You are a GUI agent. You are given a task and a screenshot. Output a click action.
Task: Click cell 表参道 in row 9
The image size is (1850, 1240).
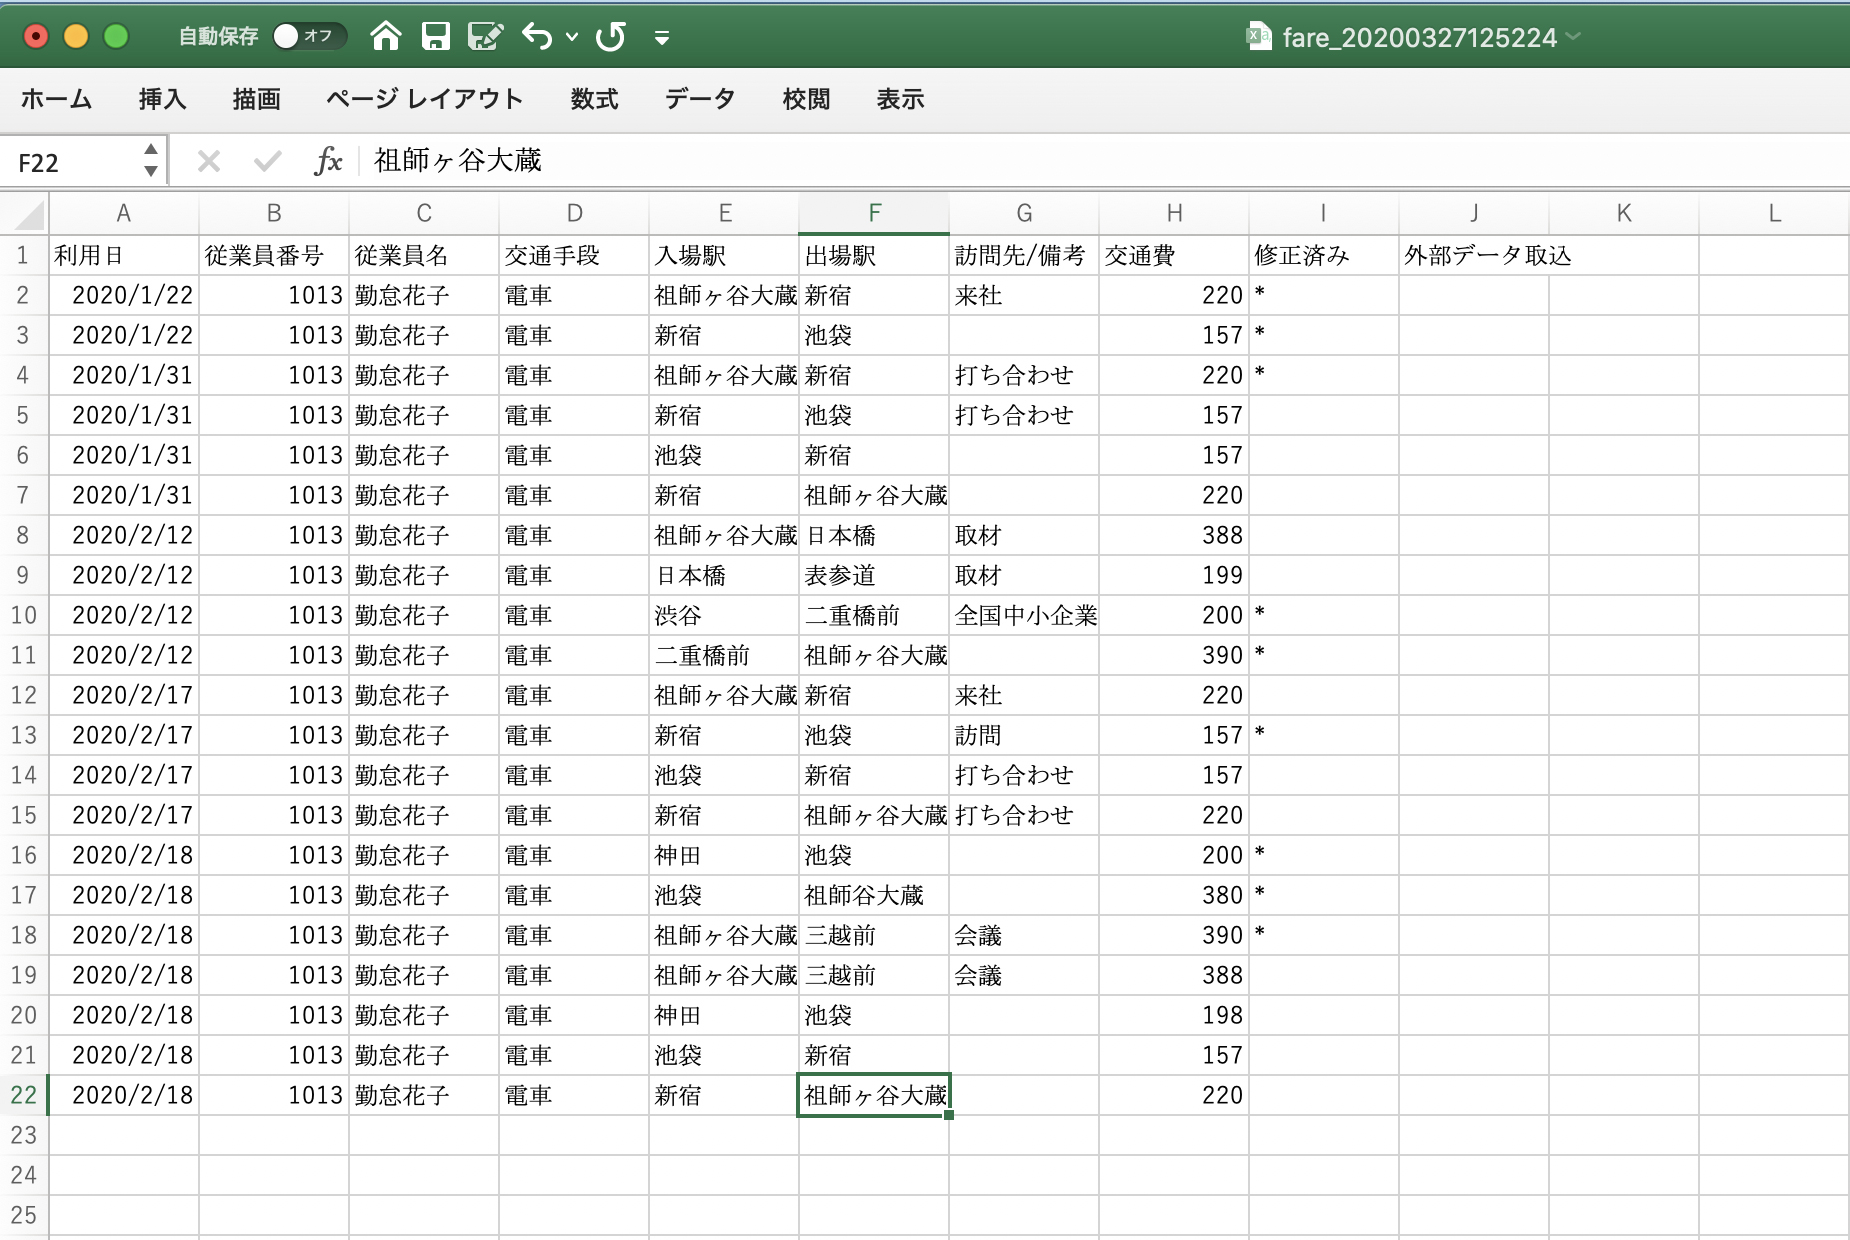click(874, 575)
